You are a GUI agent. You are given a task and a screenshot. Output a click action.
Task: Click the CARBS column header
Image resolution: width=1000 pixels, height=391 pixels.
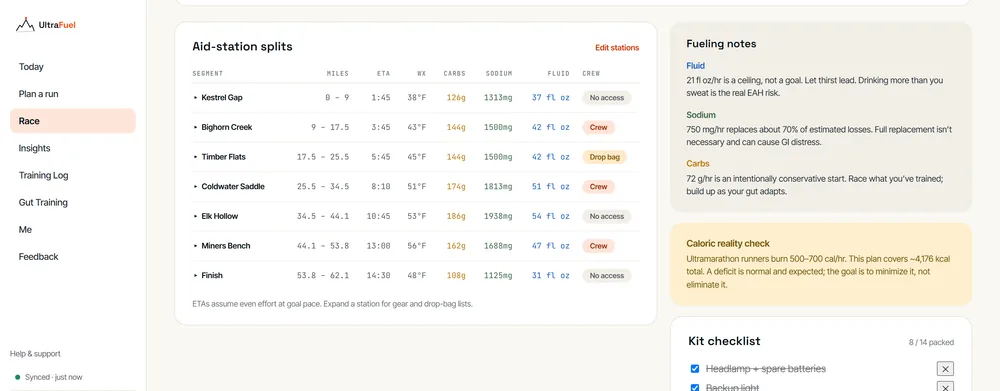[455, 73]
